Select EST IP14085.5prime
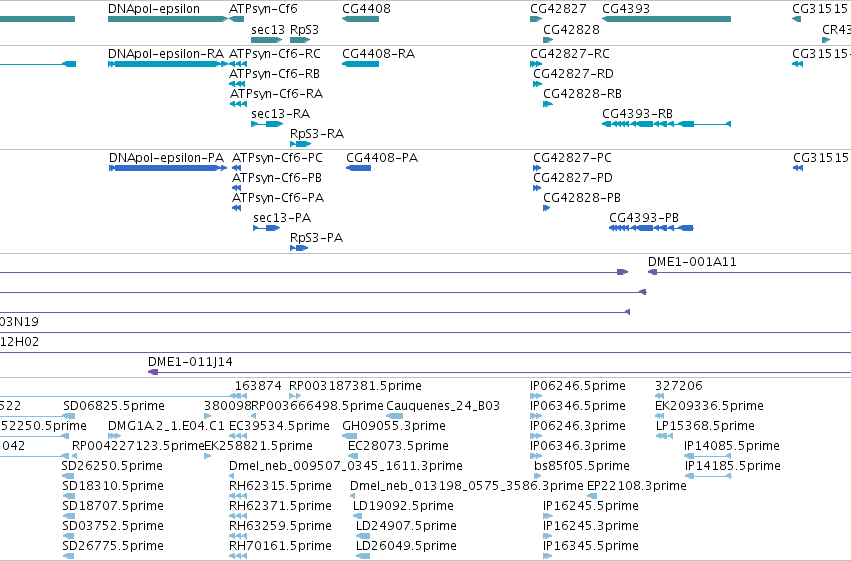This screenshot has height=561, width=851. pos(708,456)
